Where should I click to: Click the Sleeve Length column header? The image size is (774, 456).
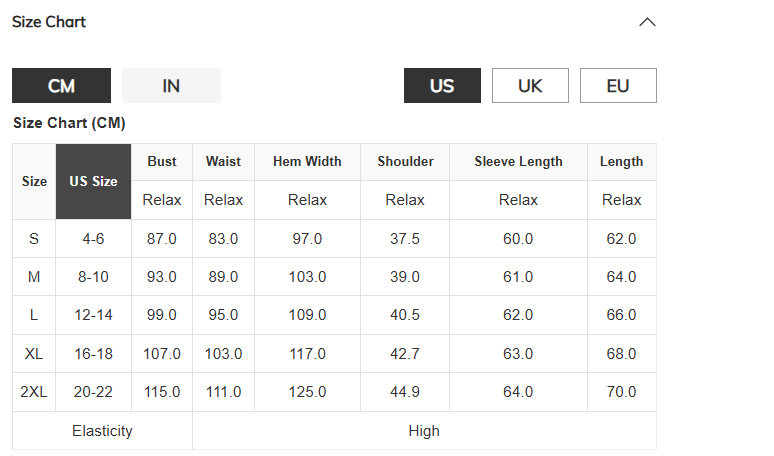[518, 162]
